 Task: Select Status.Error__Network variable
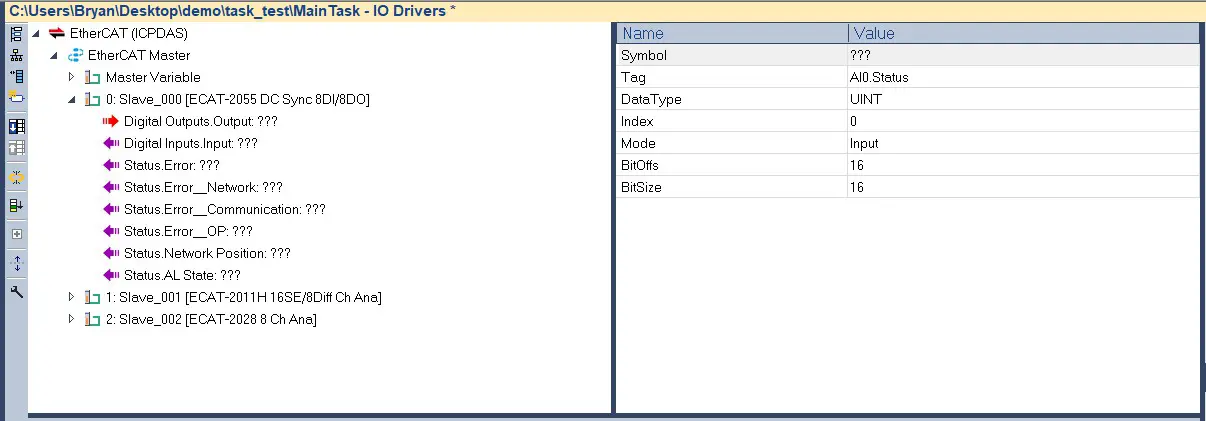coord(203,187)
